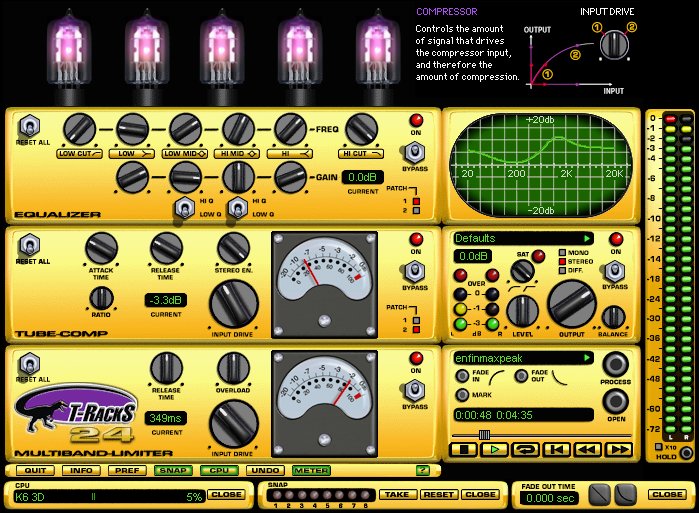
Task: Click the TAKE snapshot button
Action: [397, 494]
